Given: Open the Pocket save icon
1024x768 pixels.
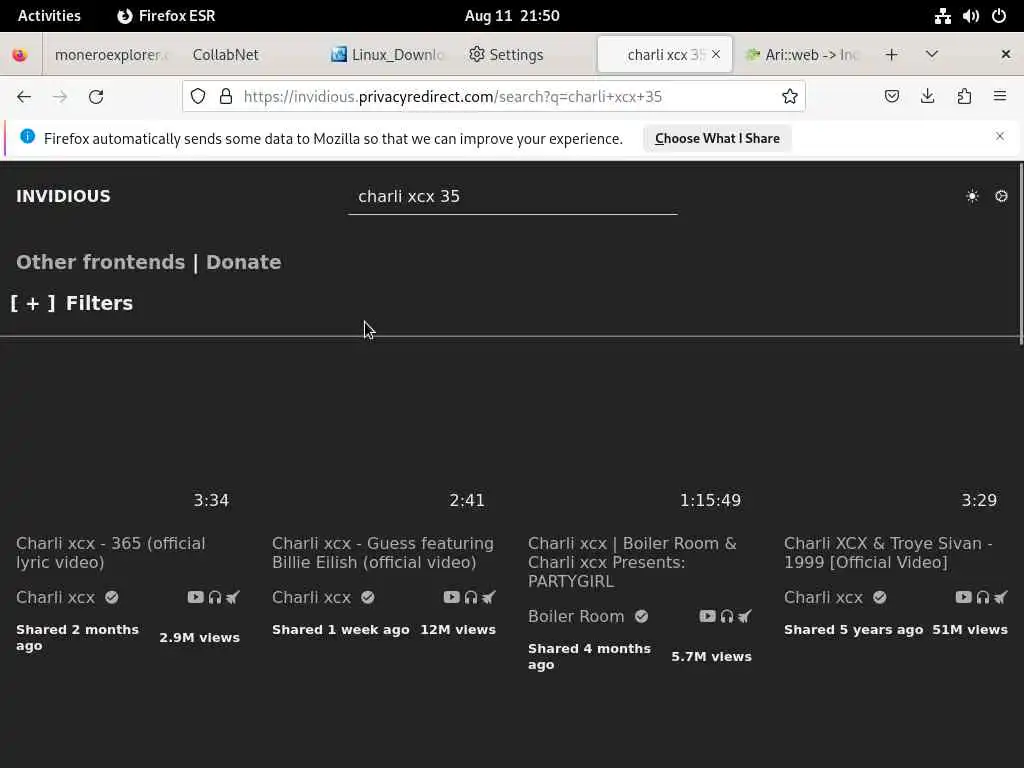Looking at the screenshot, I should (x=891, y=97).
